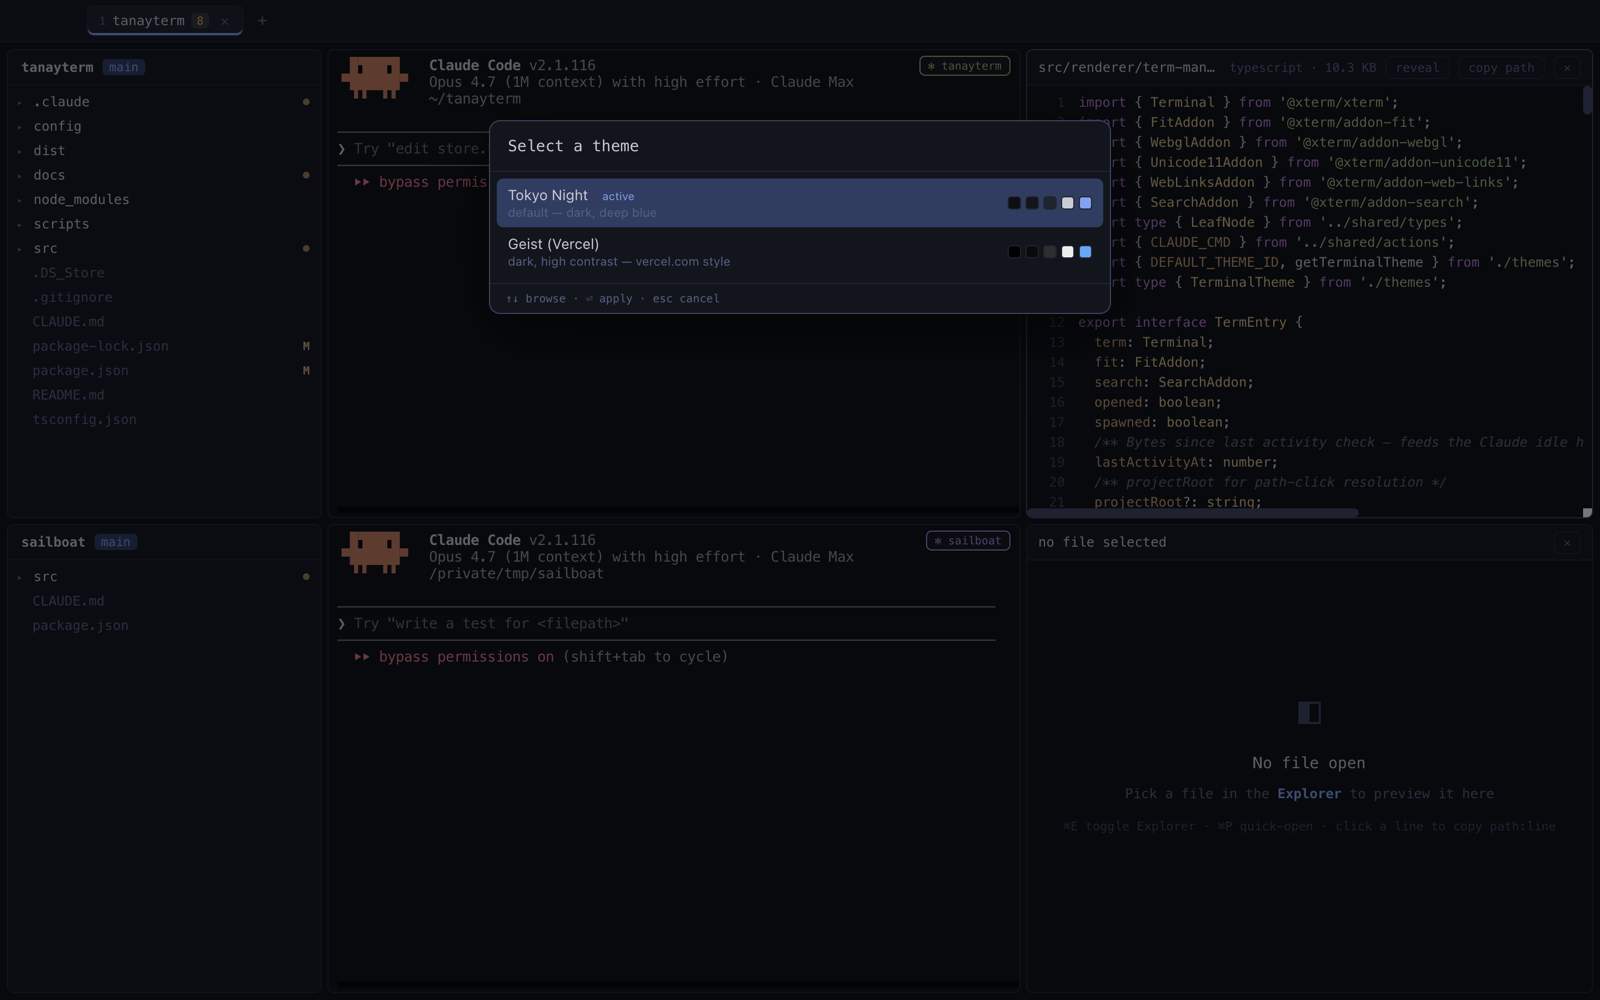Image resolution: width=1600 pixels, height=1000 pixels.
Task: Choose the Geist (Vercel) theme
Action: coord(800,252)
